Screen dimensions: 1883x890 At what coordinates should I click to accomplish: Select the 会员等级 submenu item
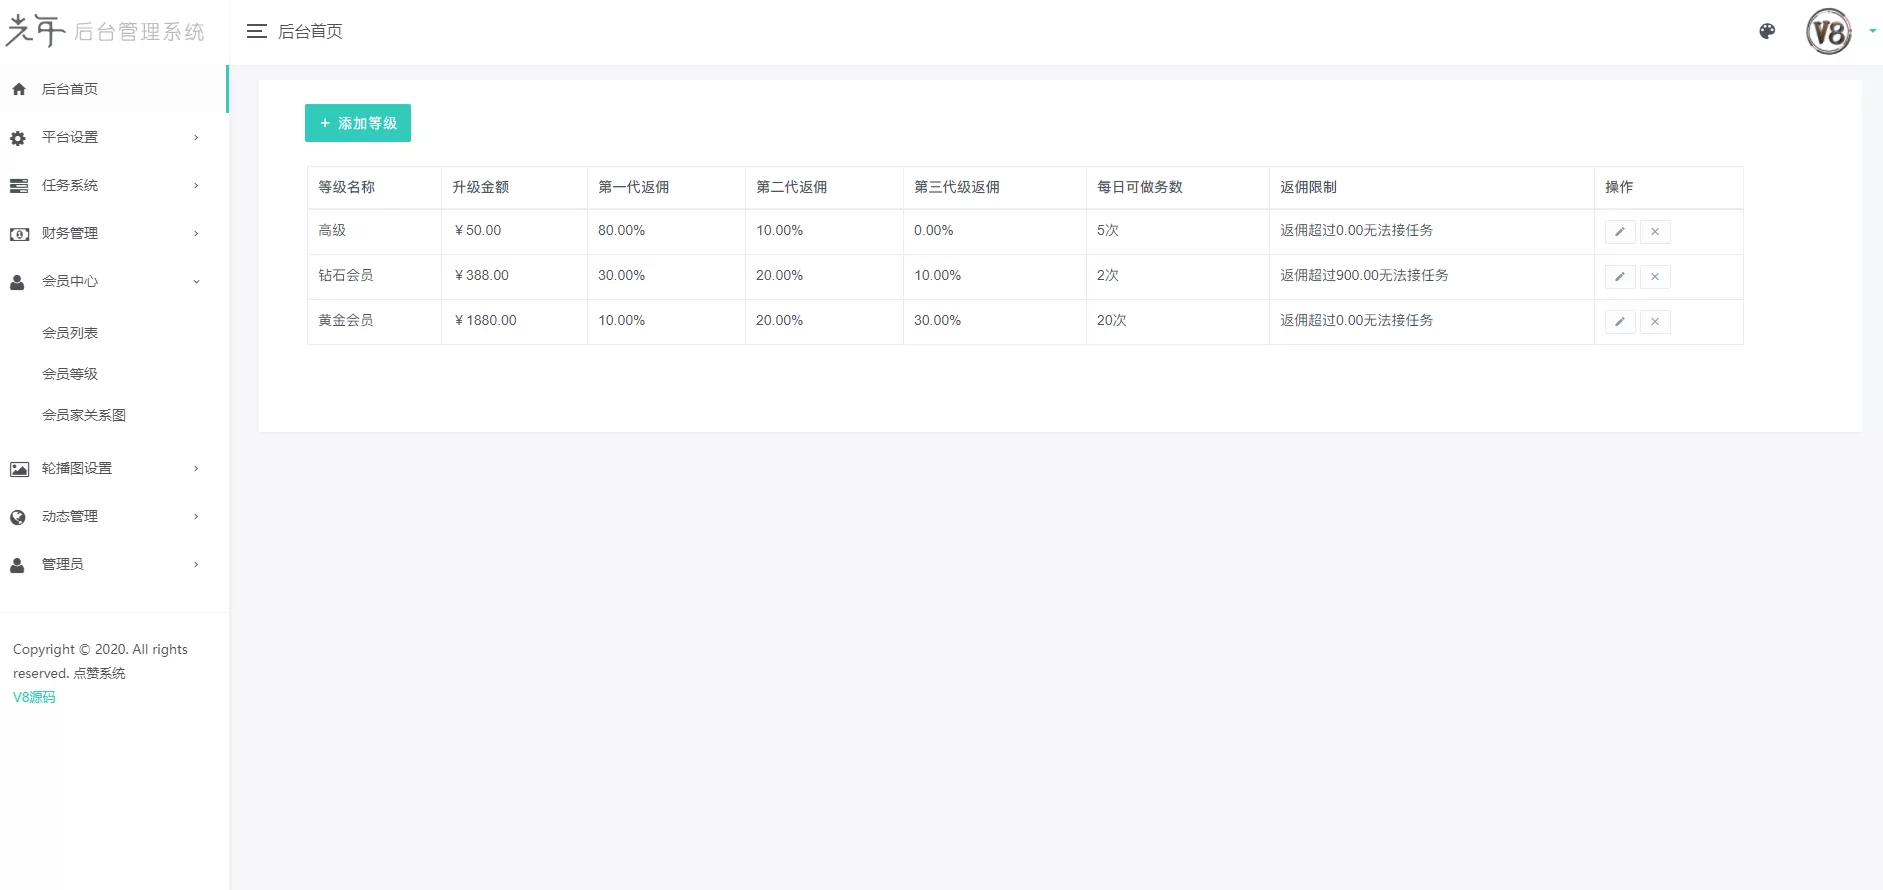pos(70,374)
